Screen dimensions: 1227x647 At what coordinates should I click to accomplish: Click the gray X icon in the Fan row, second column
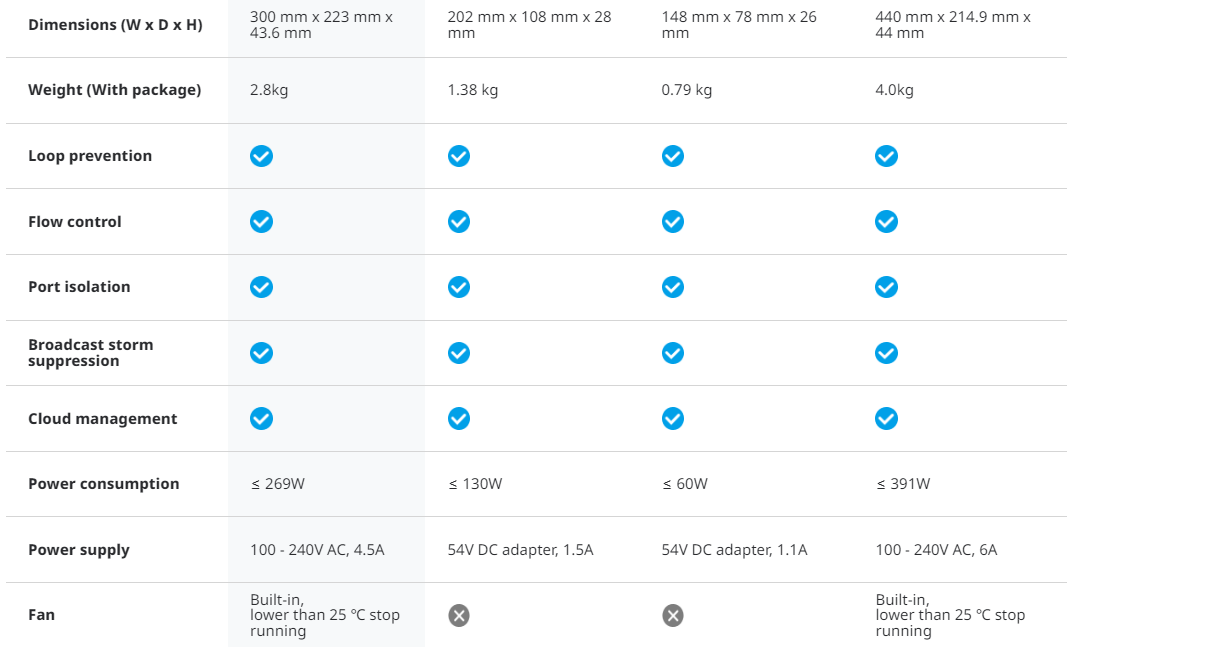coord(459,615)
